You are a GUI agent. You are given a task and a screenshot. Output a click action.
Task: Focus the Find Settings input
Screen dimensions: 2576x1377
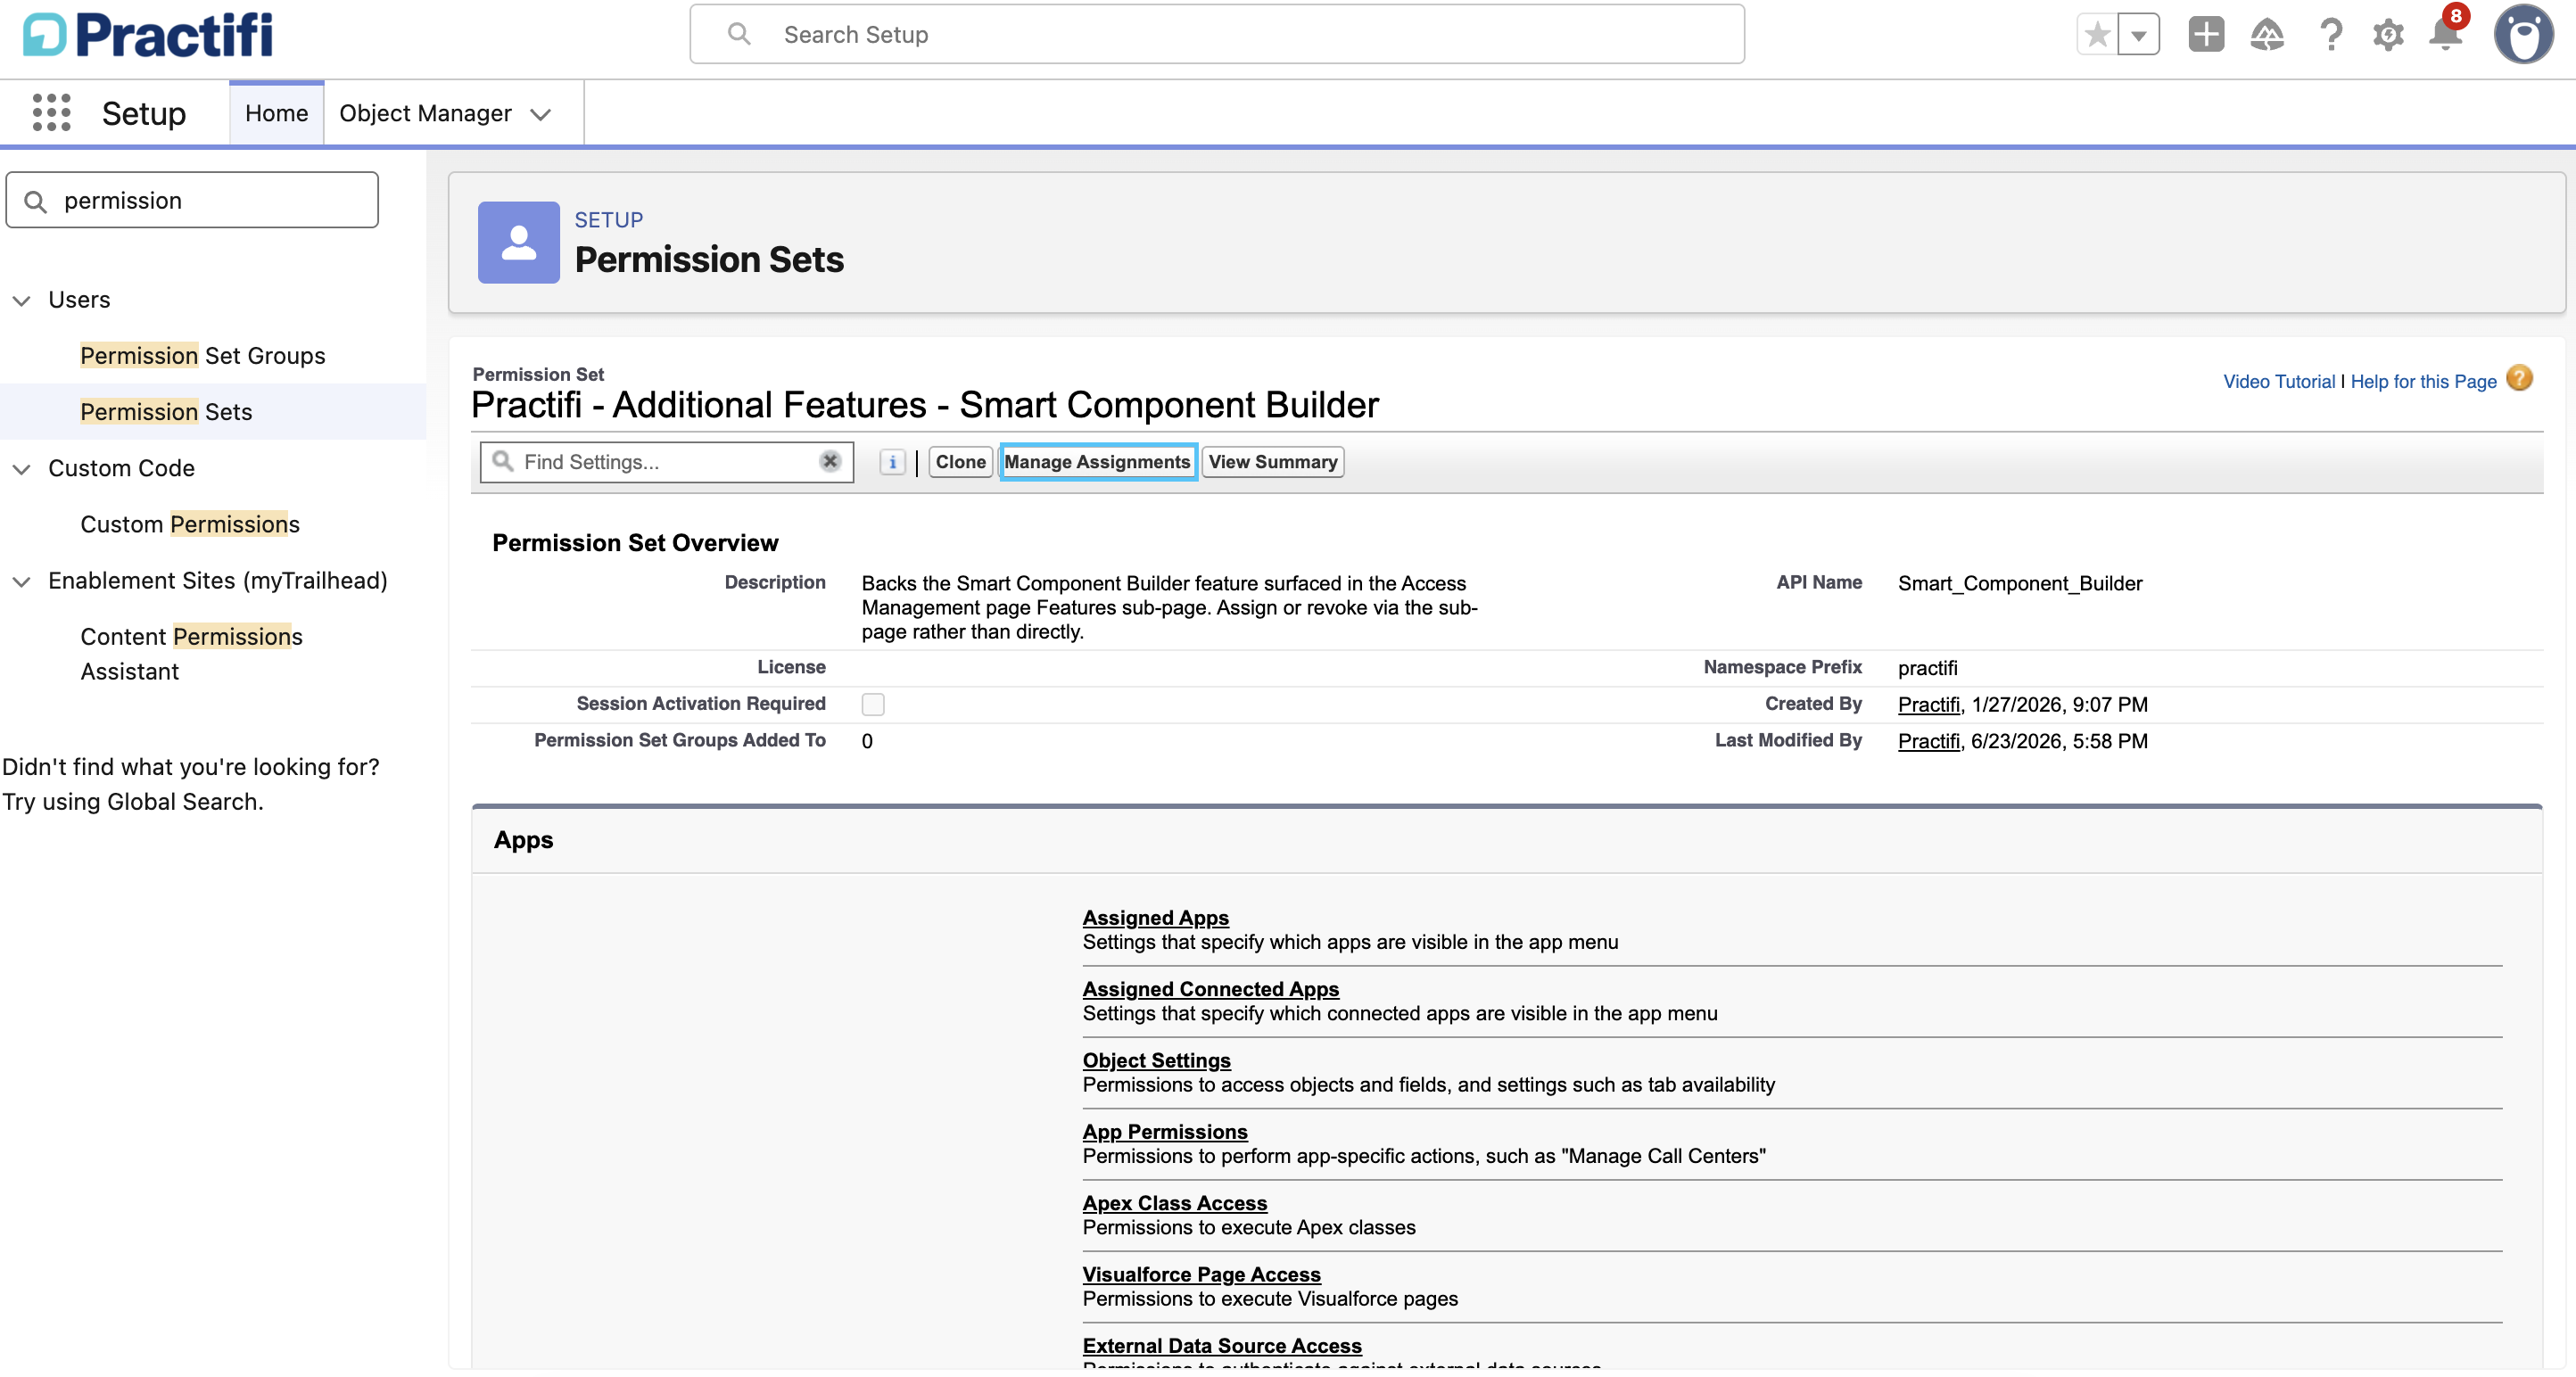[667, 462]
